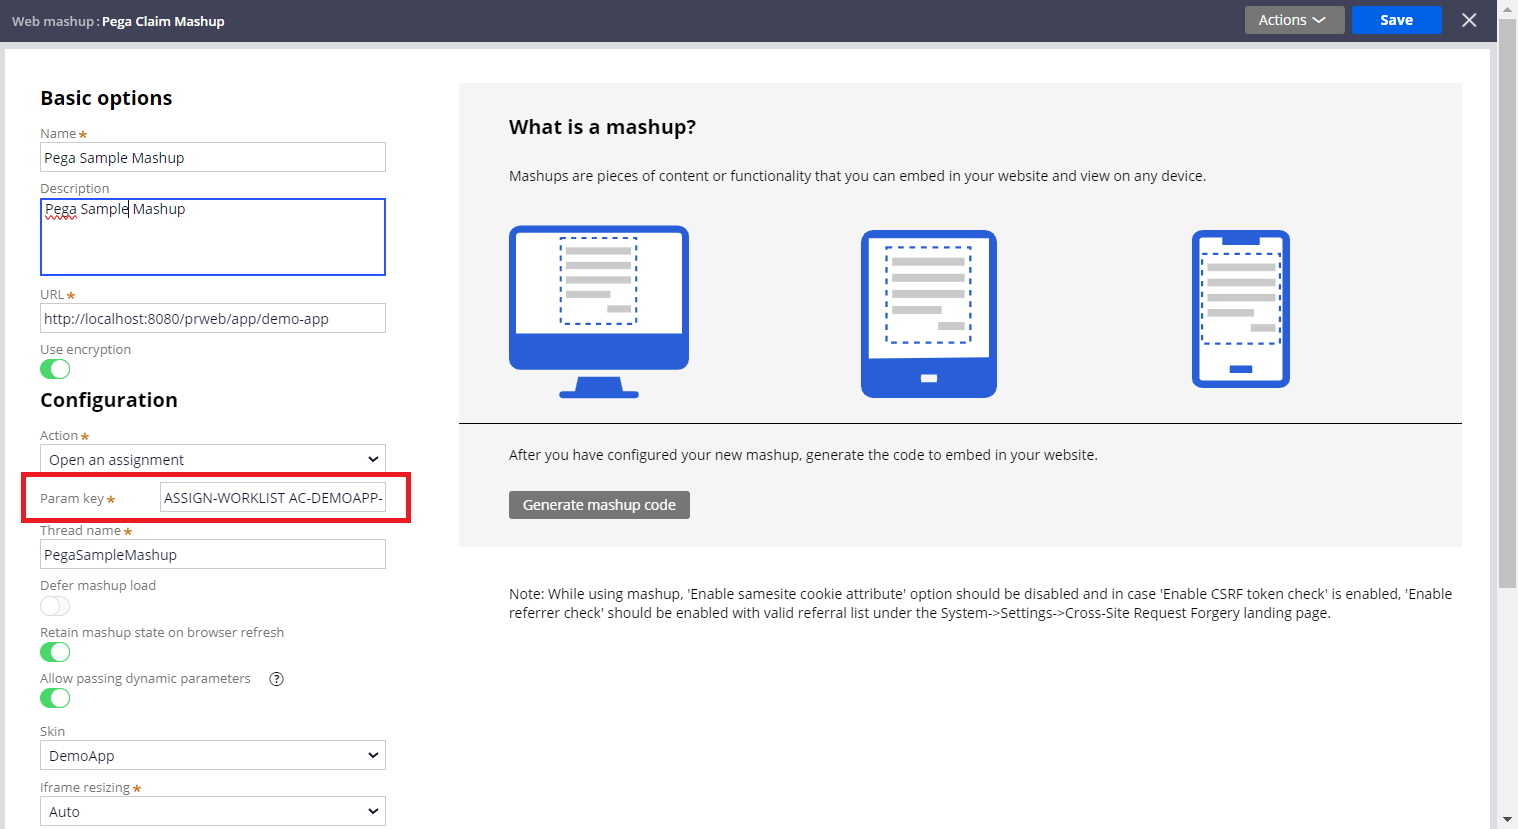Click the 'Configuration' heading
The image size is (1518, 829).
(x=109, y=400)
